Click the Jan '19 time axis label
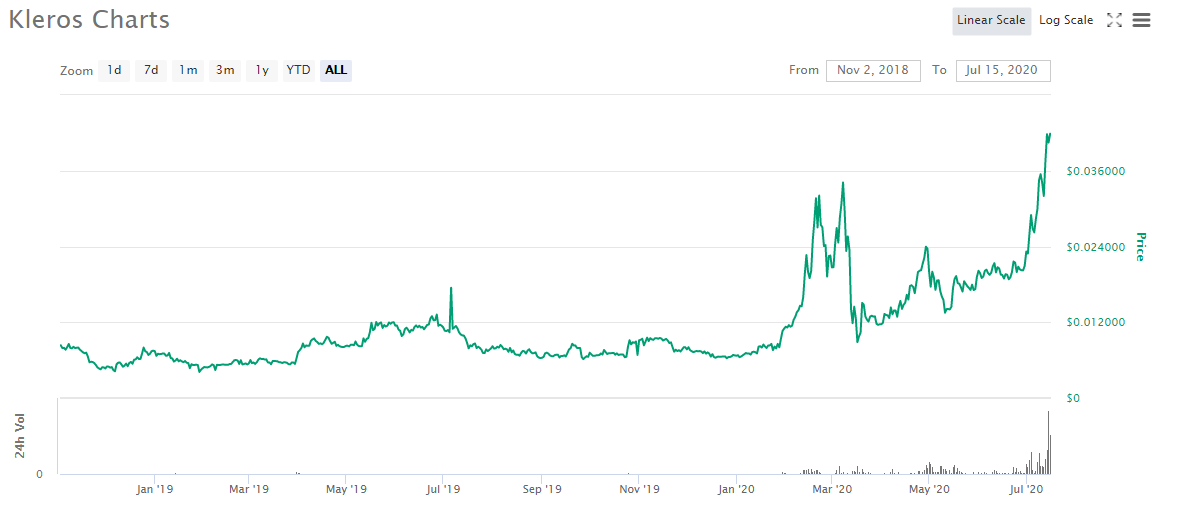The height and width of the screenshot is (510, 1180). [x=155, y=490]
